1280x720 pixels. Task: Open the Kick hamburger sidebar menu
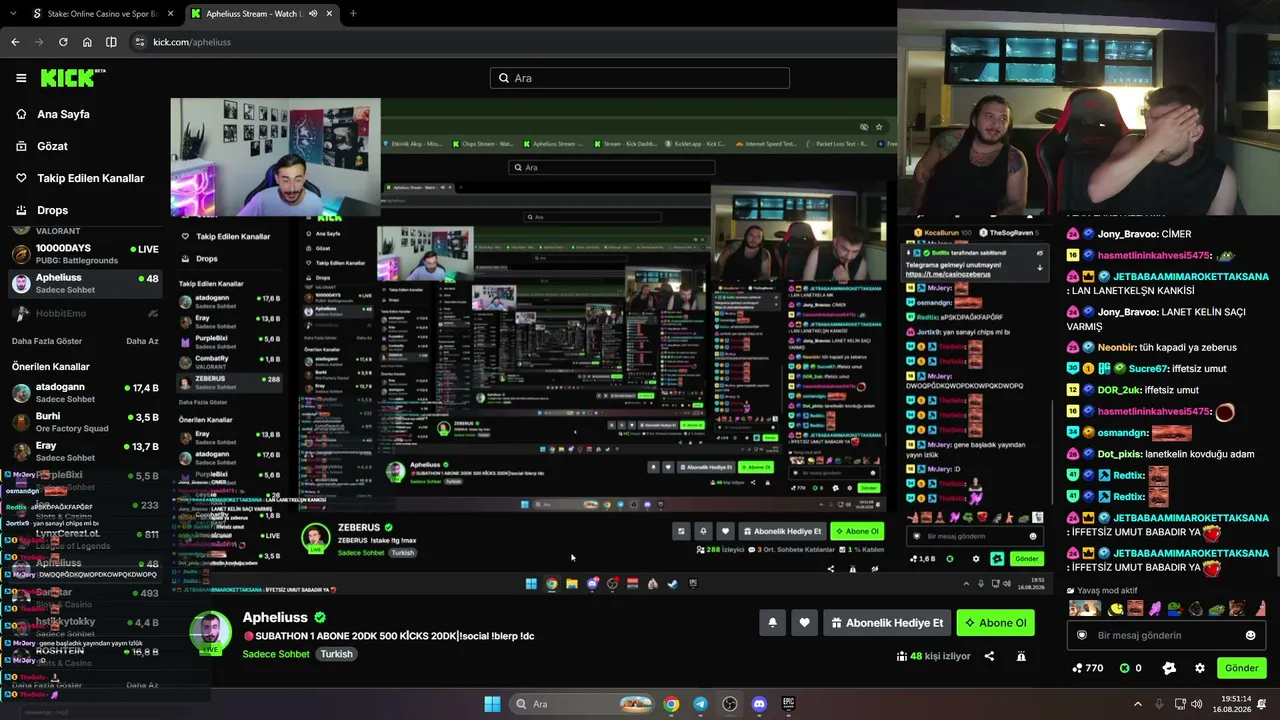pyautogui.click(x=21, y=78)
